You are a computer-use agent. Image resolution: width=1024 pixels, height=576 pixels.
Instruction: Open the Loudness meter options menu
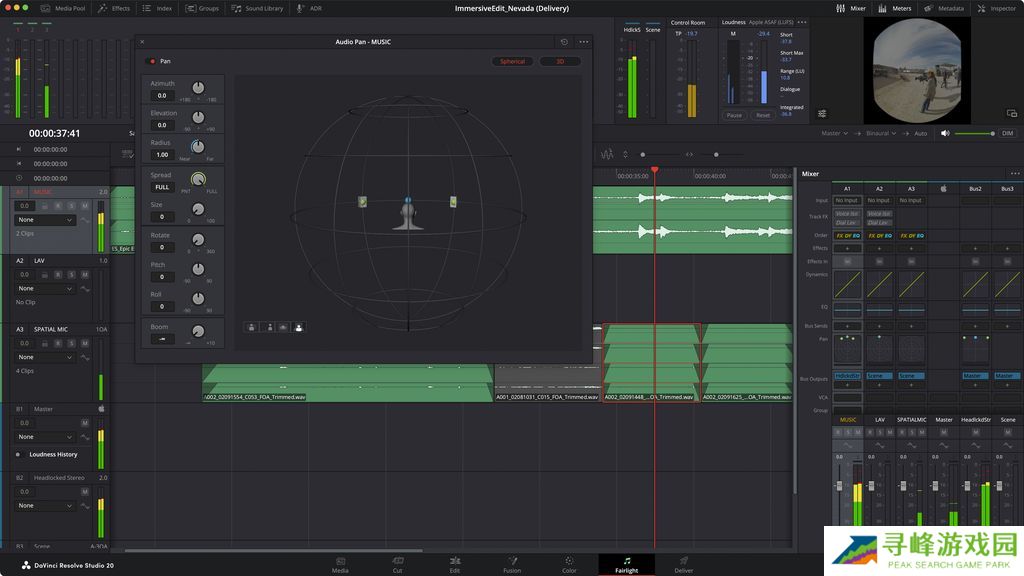pyautogui.click(x=802, y=21)
